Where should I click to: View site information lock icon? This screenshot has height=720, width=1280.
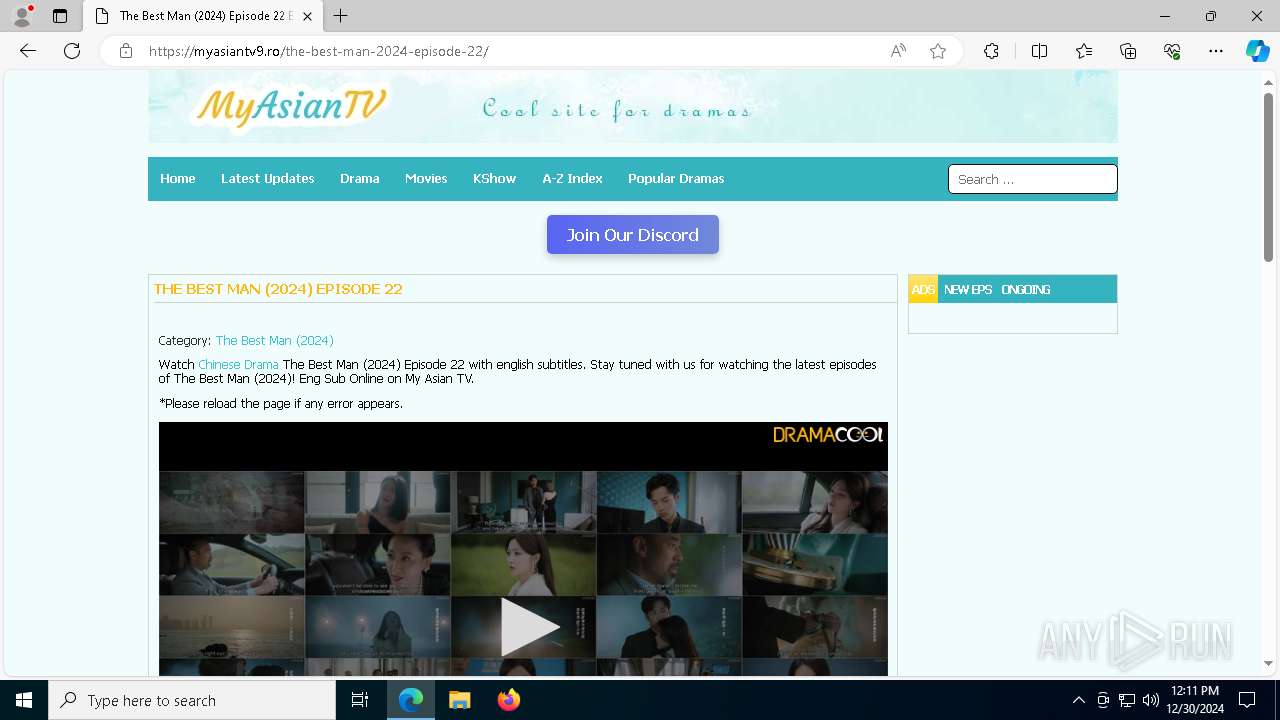tap(126, 51)
